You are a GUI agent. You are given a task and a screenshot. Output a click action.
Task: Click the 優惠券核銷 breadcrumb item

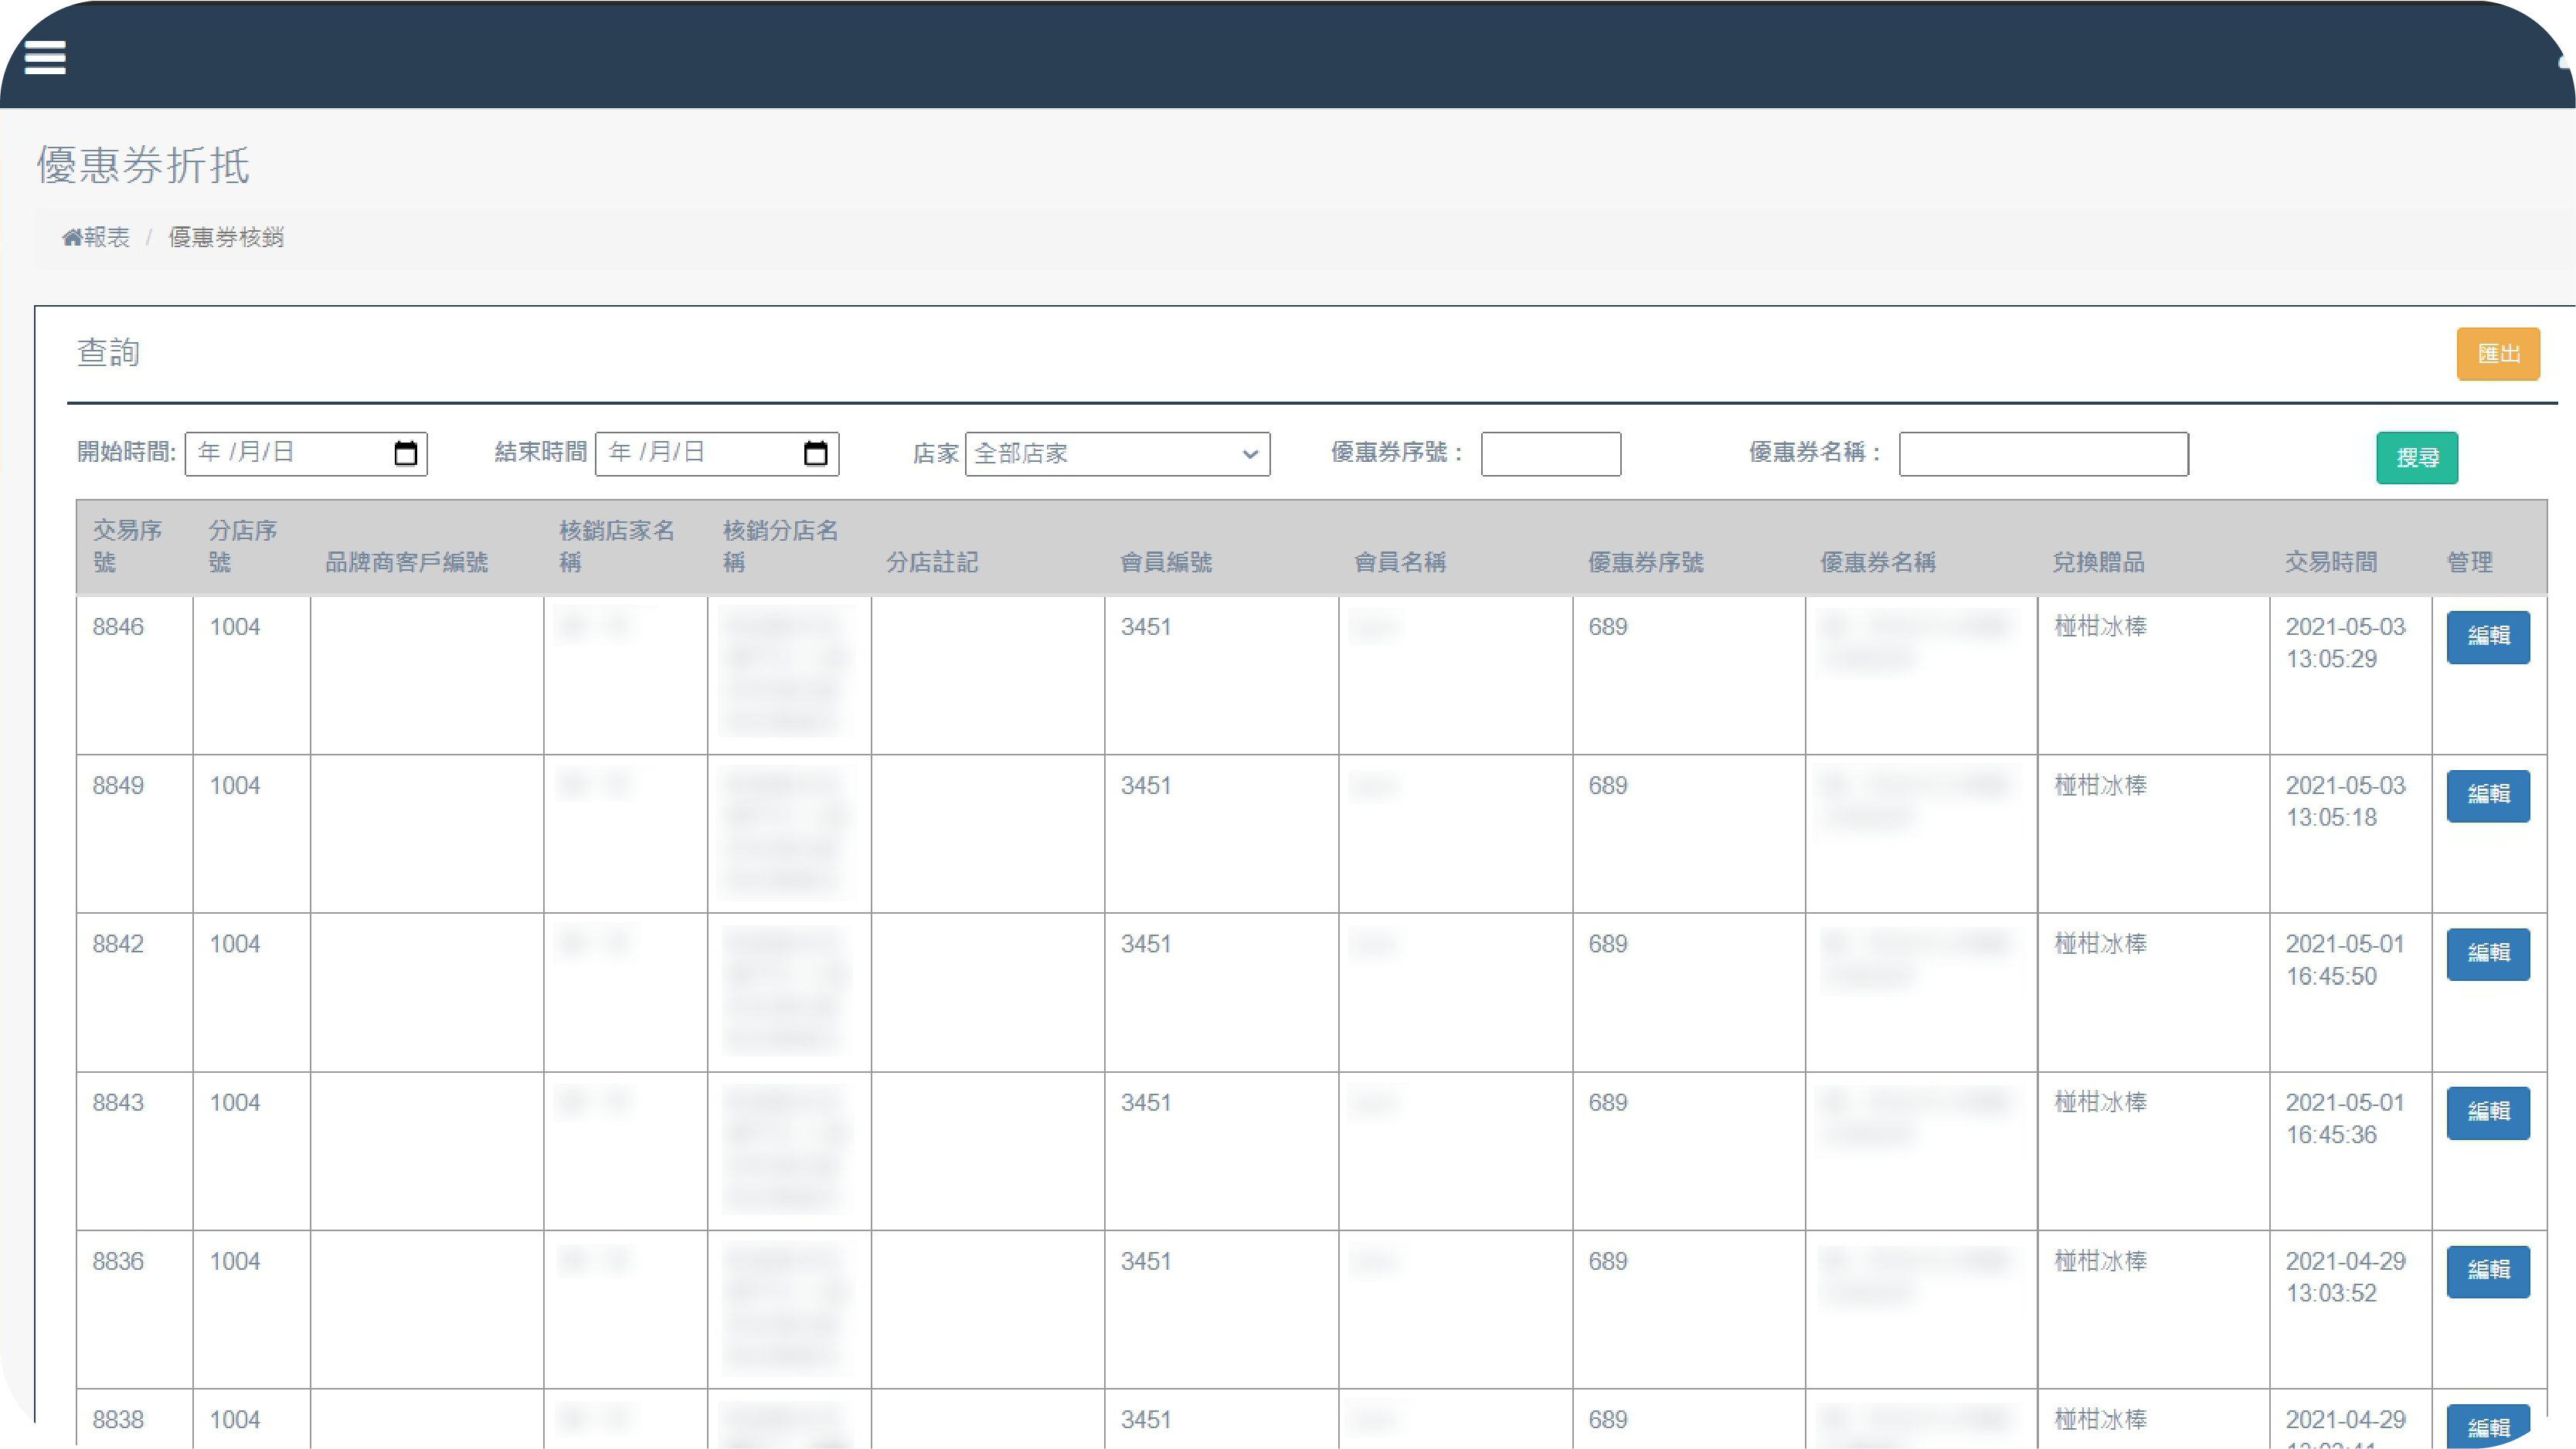tap(226, 238)
